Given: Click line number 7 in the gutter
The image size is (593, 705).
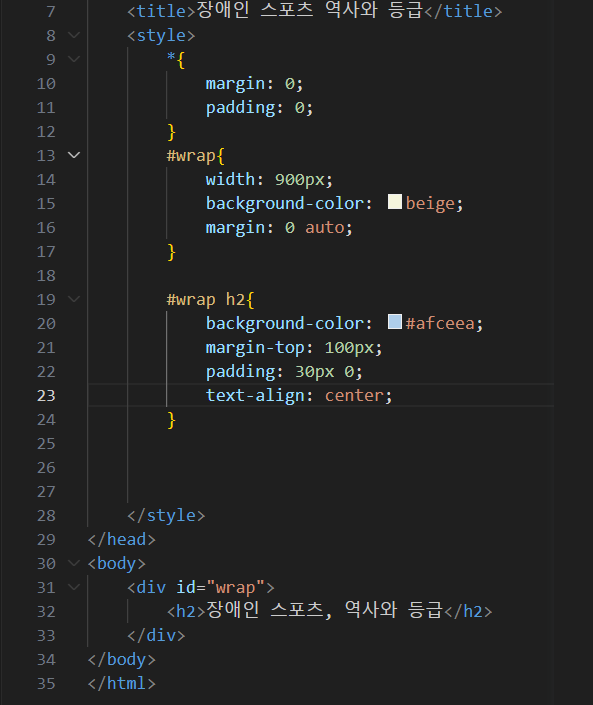Looking at the screenshot, I should 51,11.
